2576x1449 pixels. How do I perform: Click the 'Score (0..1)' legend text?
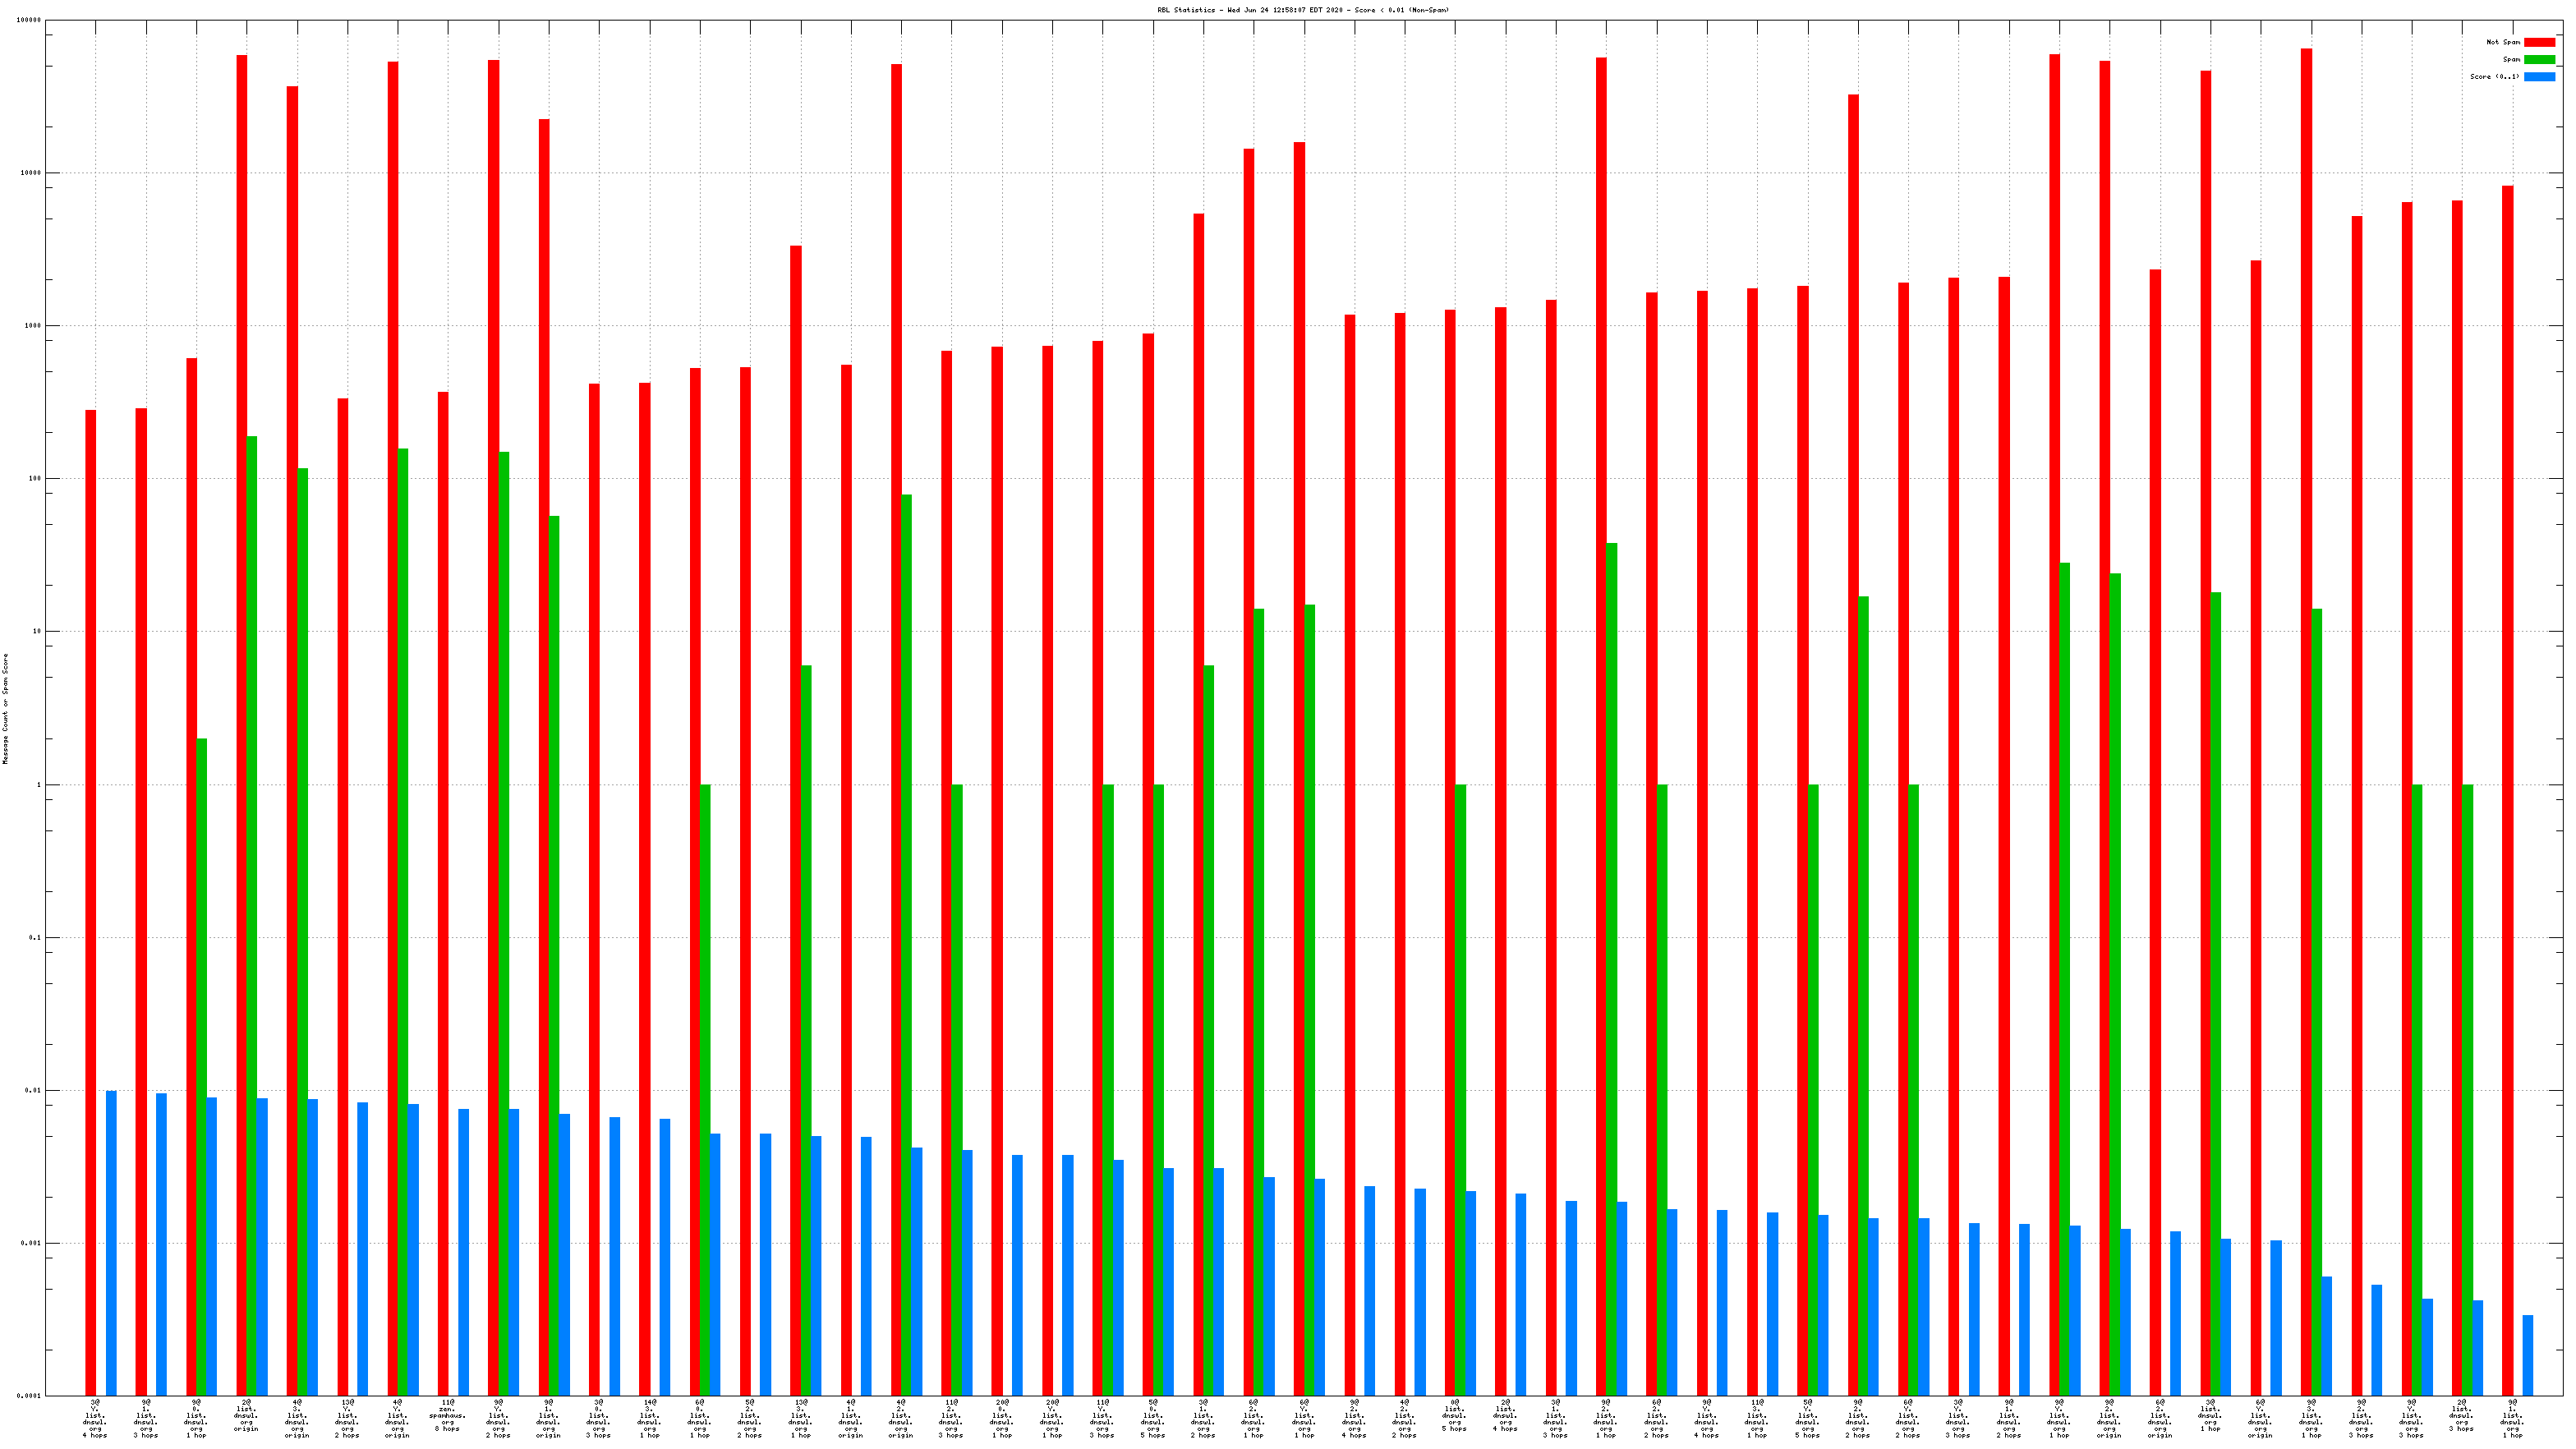click(2494, 77)
